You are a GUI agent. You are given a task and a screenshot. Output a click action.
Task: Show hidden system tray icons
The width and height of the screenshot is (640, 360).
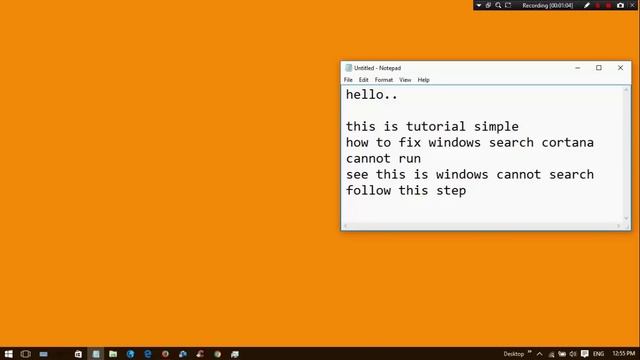(x=540, y=354)
